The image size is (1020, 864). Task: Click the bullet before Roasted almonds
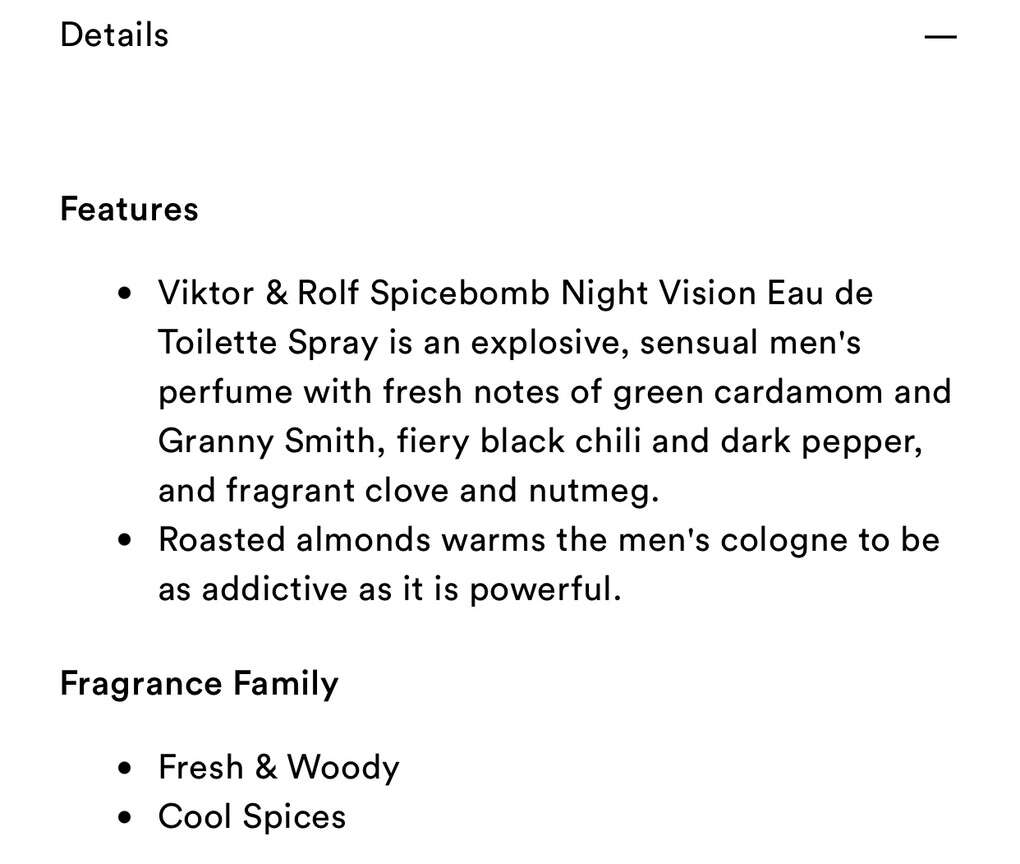click(125, 541)
